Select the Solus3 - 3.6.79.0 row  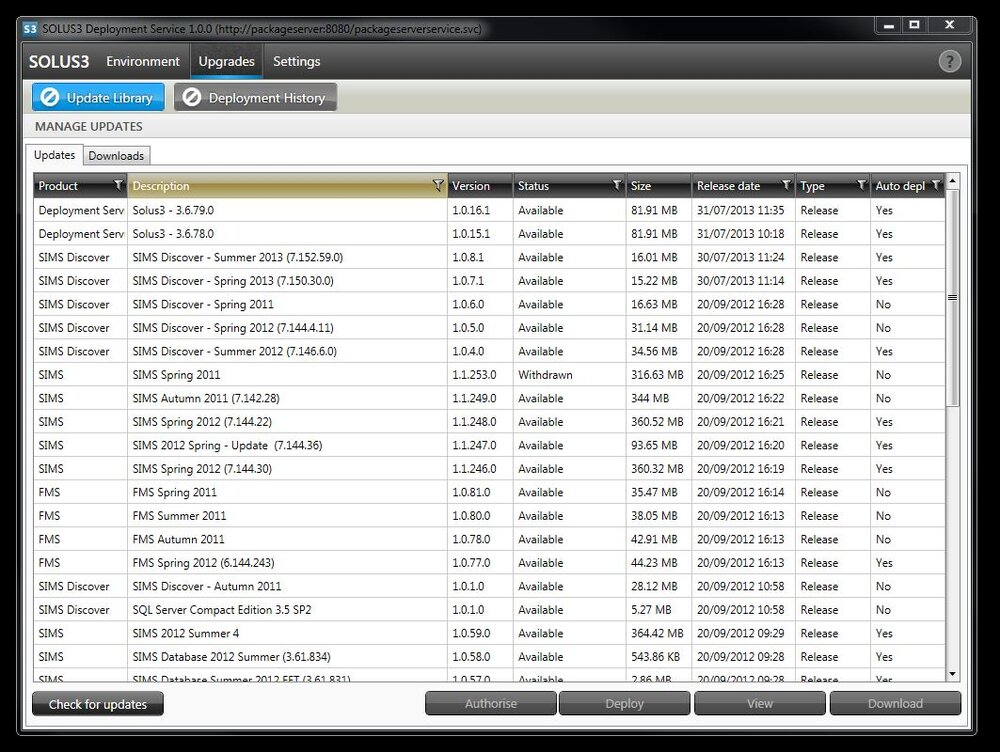(x=489, y=210)
